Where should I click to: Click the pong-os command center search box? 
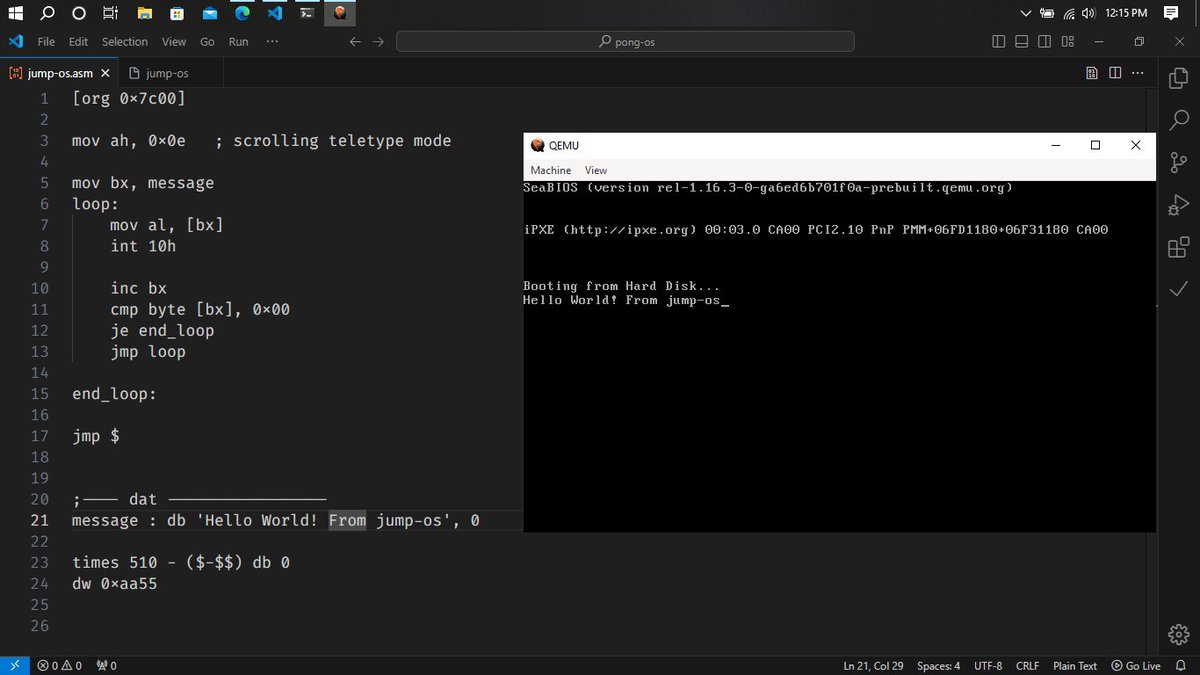[x=625, y=42]
